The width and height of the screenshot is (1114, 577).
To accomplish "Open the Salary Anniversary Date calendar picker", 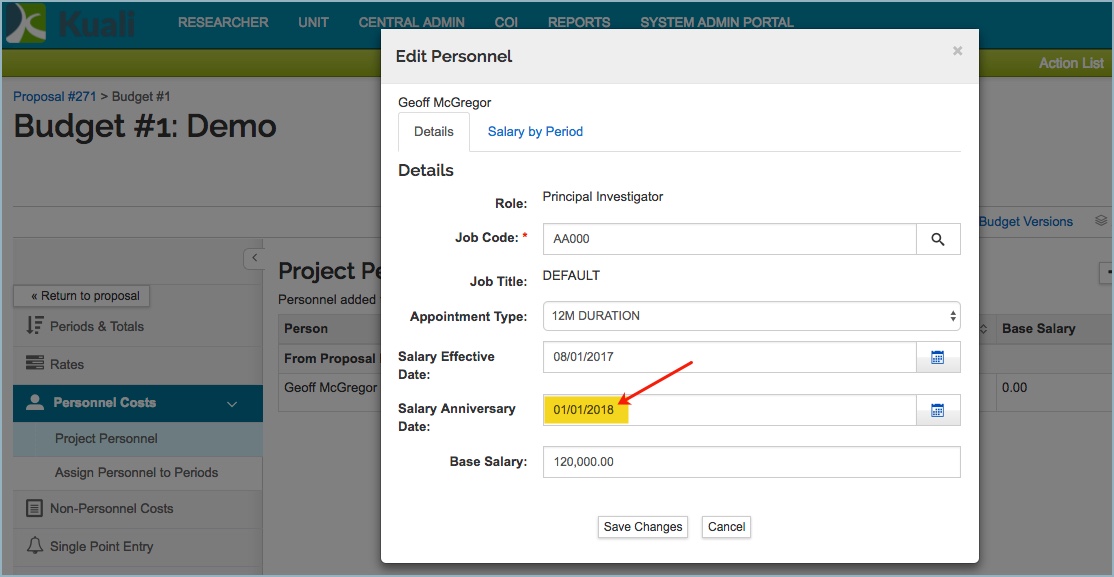I will (938, 410).
